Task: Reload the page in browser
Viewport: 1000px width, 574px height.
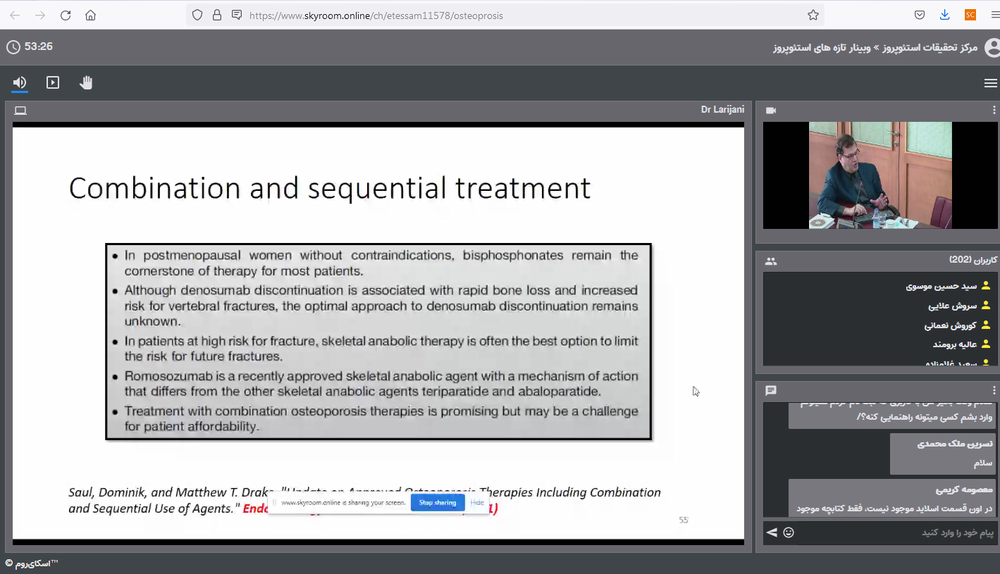Action: point(66,15)
